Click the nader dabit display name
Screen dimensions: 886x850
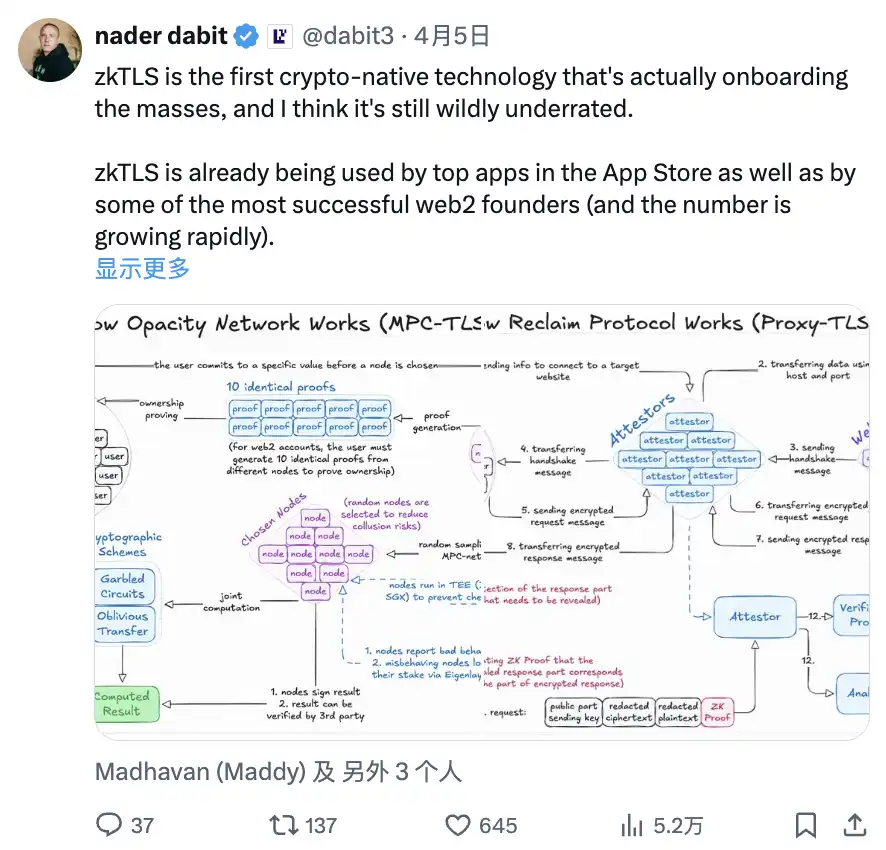pos(161,37)
